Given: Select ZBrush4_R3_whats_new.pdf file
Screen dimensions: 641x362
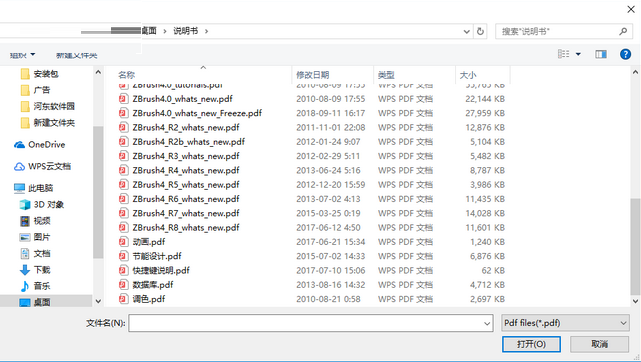Looking at the screenshot, I should (x=186, y=156).
